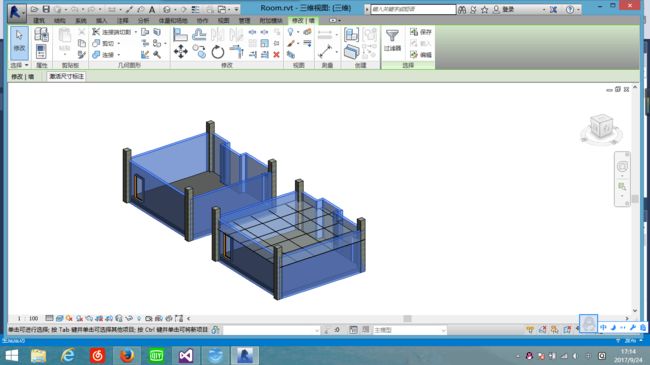The width and height of the screenshot is (650, 365).
Task: Switch to the 视图 ribbon tab
Action: click(223, 20)
